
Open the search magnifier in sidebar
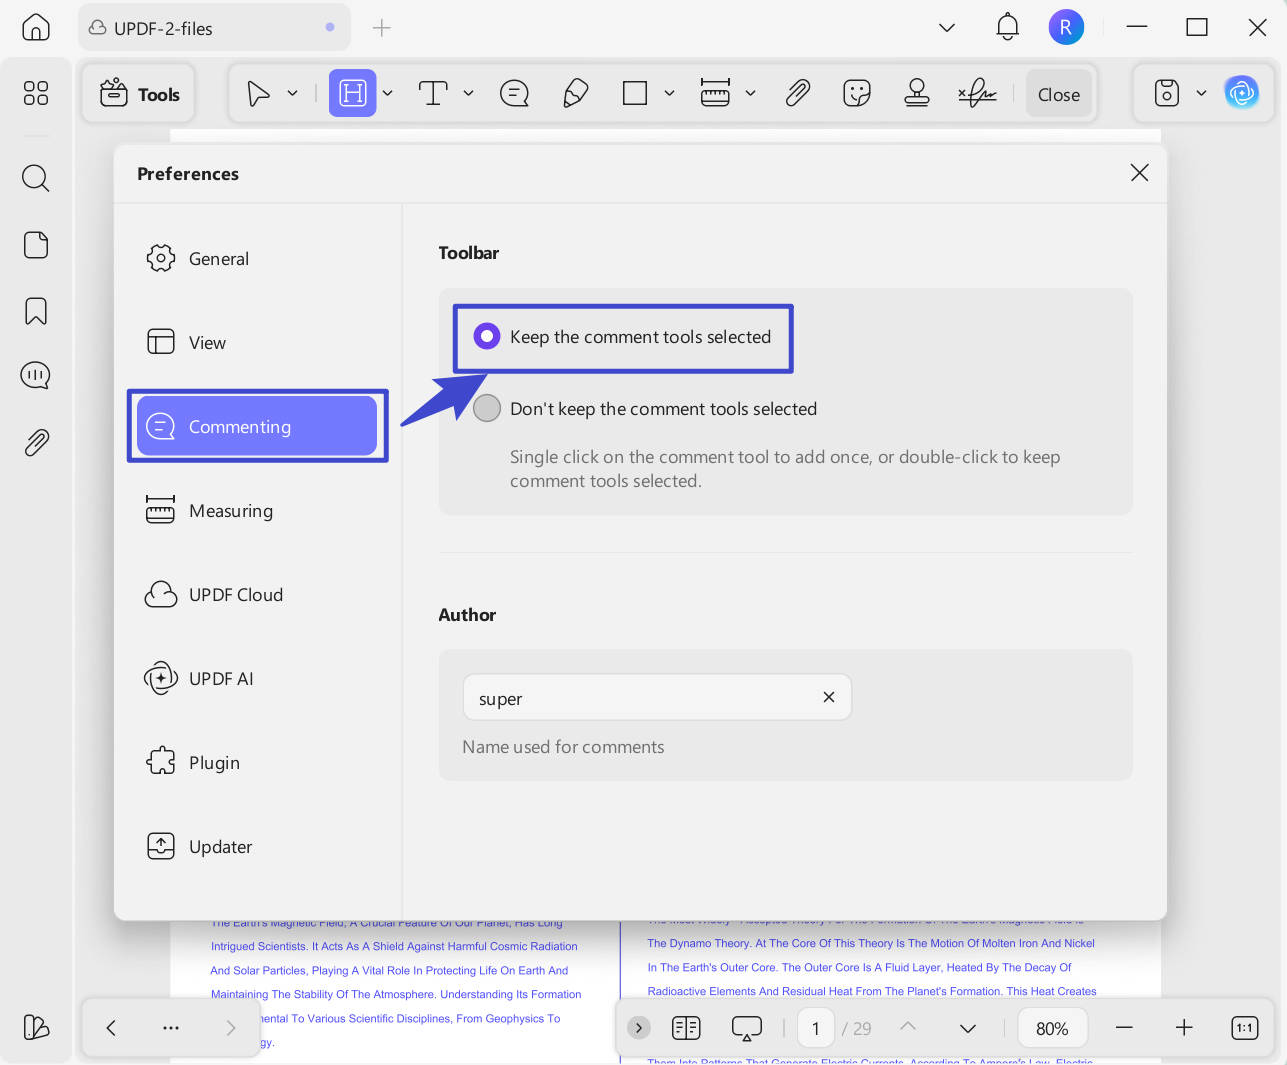click(36, 178)
